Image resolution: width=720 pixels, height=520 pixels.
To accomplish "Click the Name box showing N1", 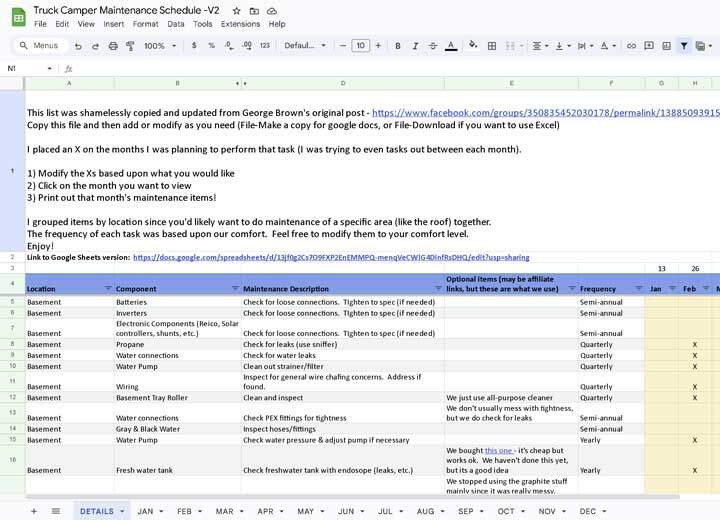I will coord(28,68).
